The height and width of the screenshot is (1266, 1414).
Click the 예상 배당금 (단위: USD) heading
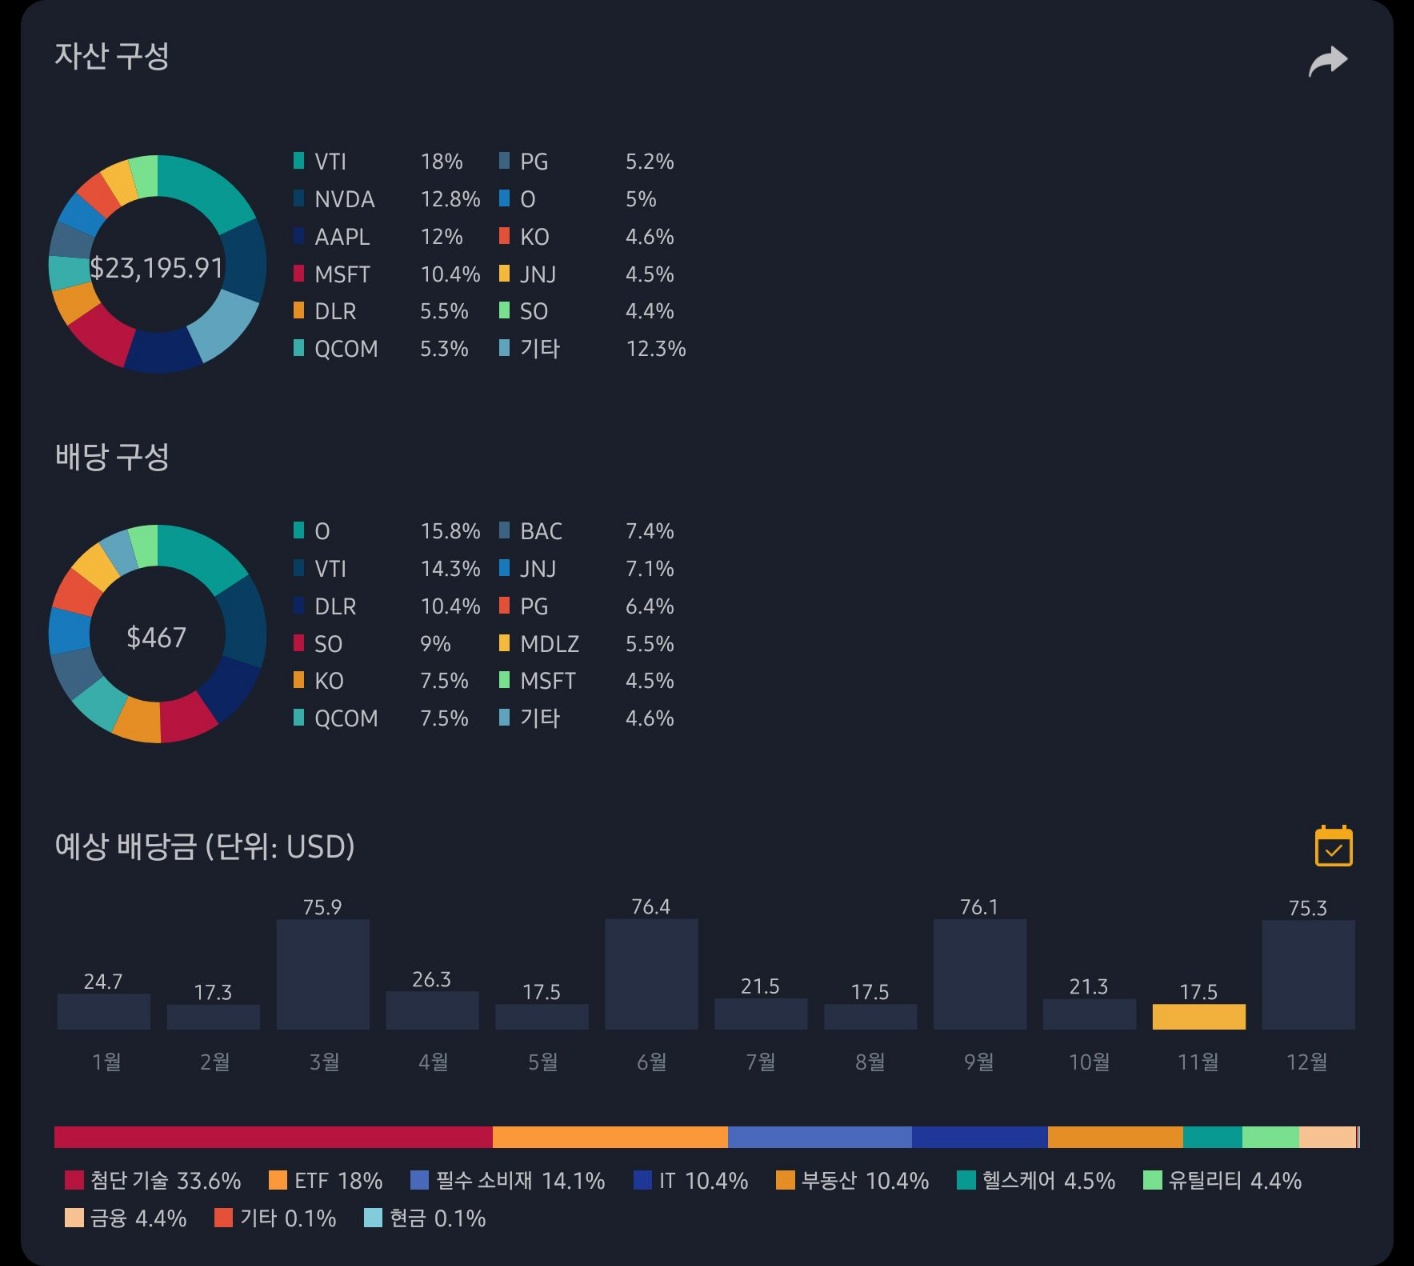pos(205,847)
